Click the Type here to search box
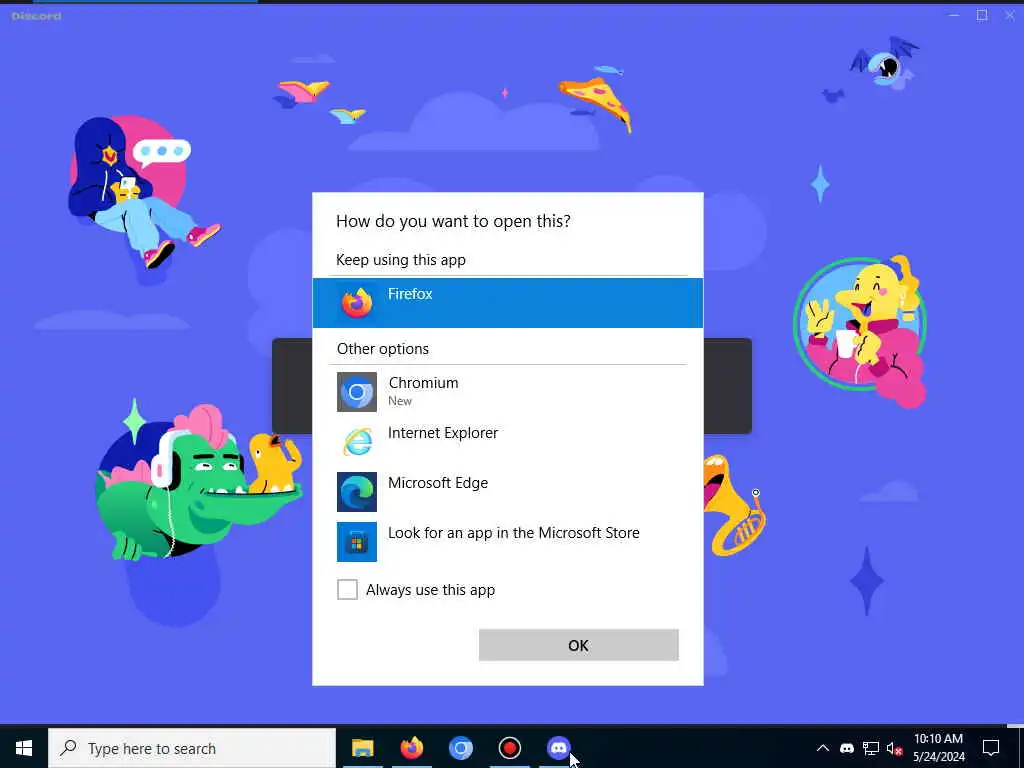 click(192, 748)
